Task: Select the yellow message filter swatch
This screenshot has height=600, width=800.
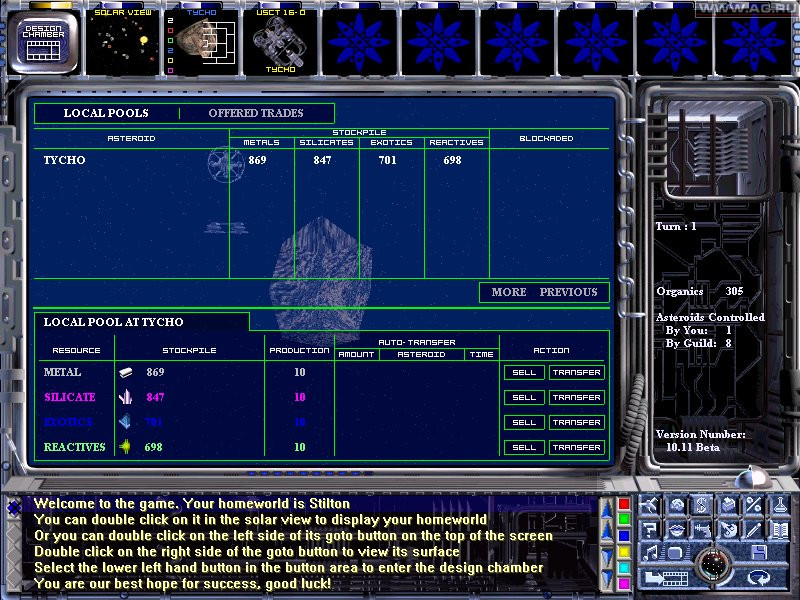Action: point(624,552)
